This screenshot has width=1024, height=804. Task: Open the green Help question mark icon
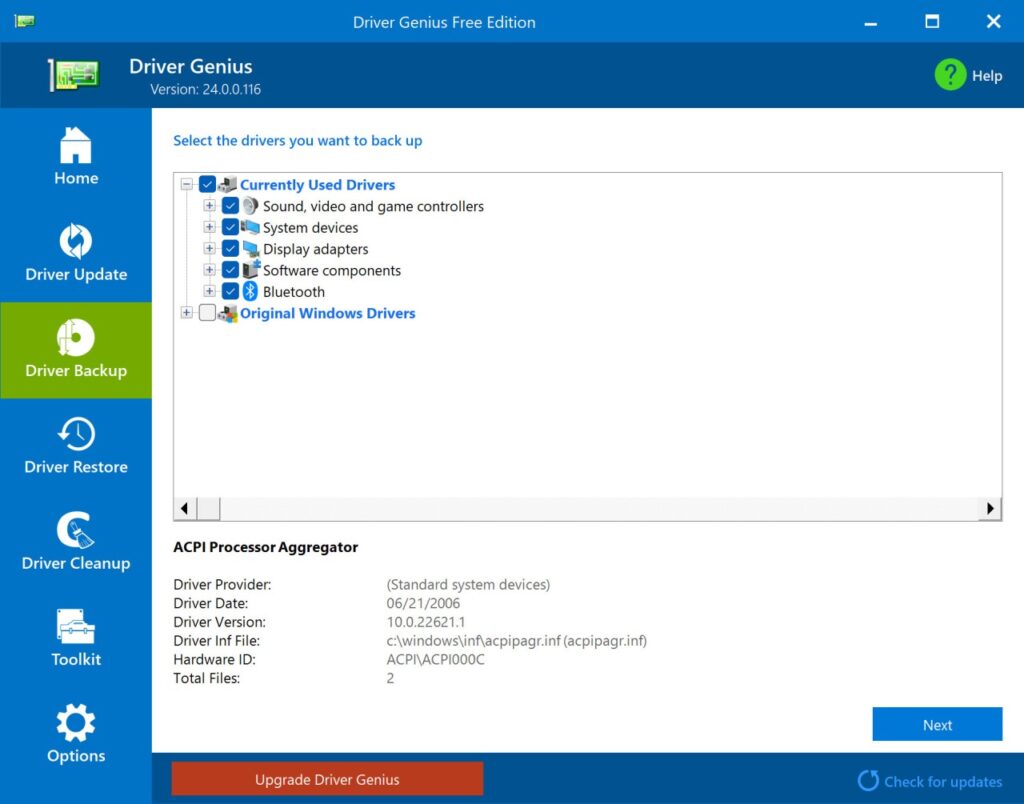[x=950, y=75]
